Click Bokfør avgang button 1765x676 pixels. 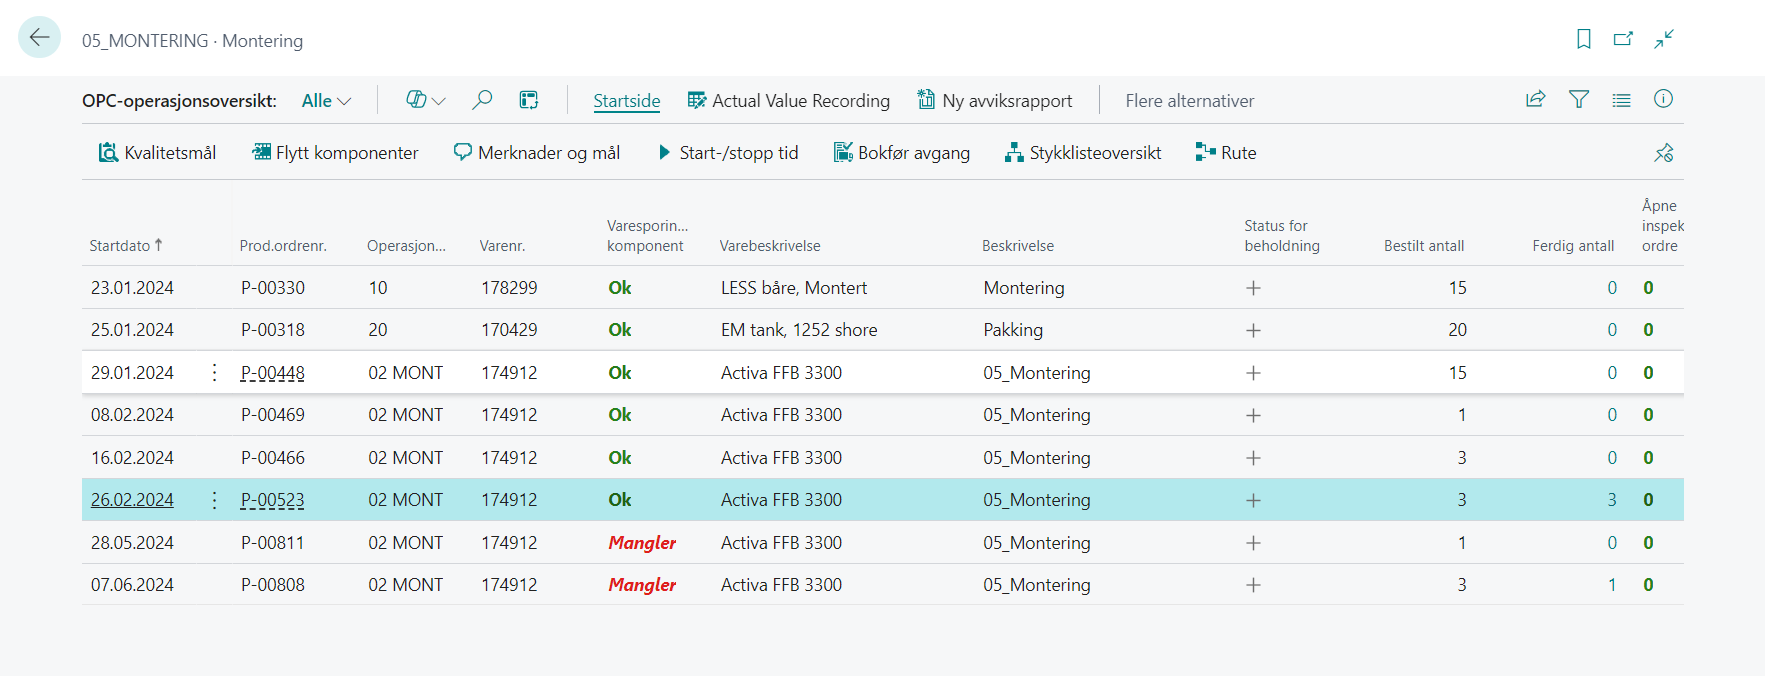tap(902, 153)
